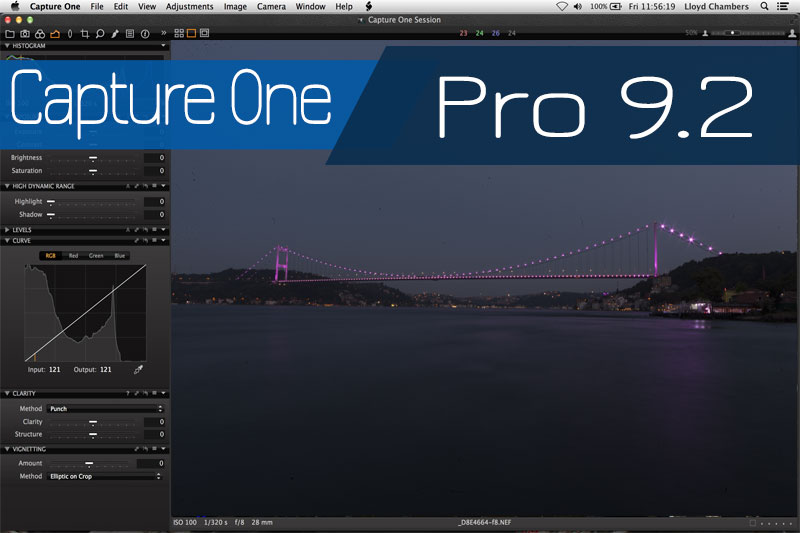Open the Lens tool tab oval icon
The width and height of the screenshot is (800, 533).
70,34
